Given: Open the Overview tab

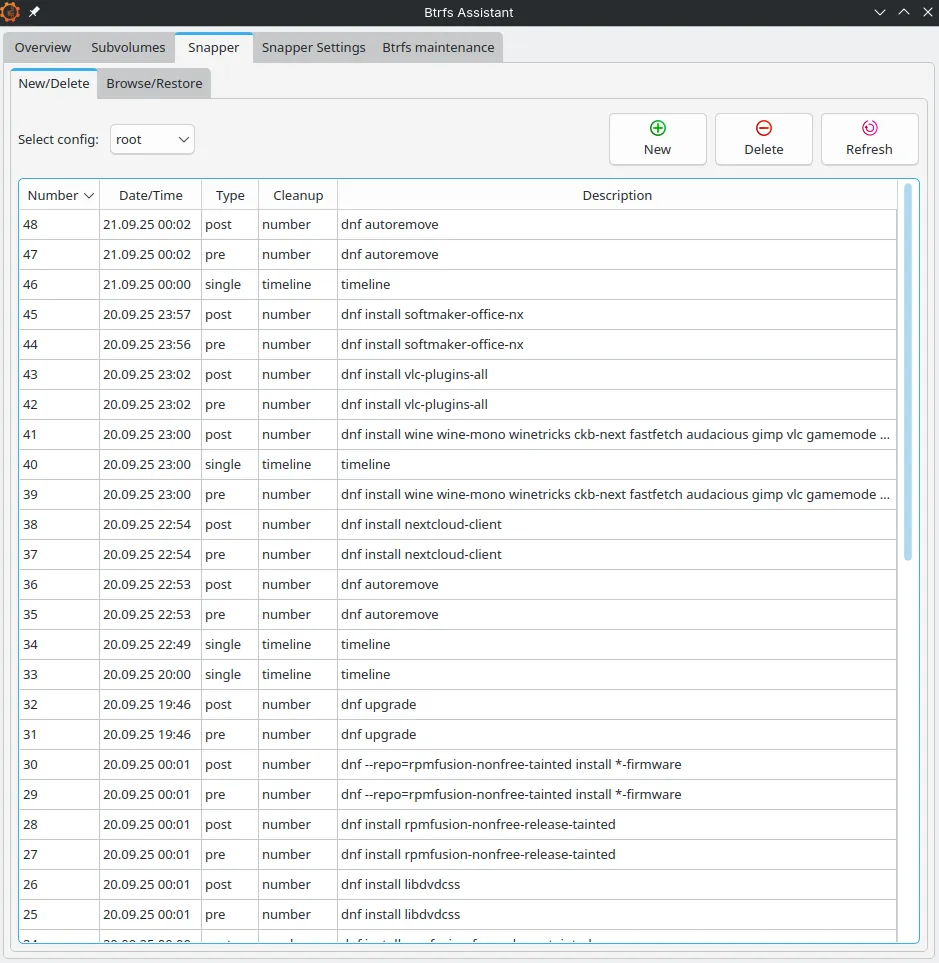Looking at the screenshot, I should [x=43, y=48].
